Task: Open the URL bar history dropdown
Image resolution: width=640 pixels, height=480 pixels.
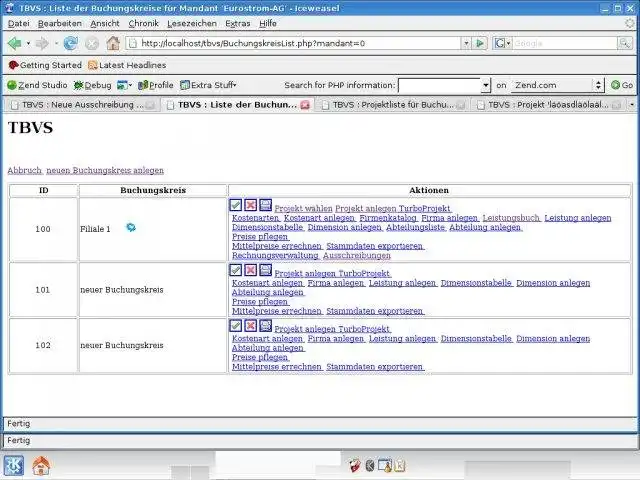Action: point(466,43)
